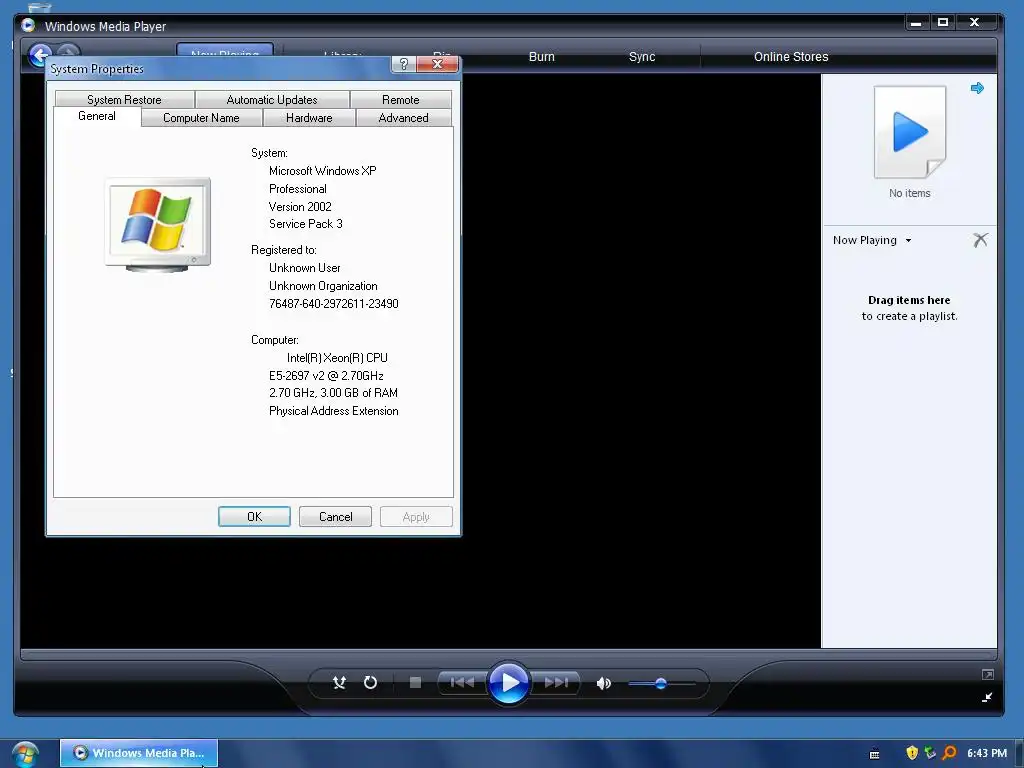Clear the list pane with the X icon

[x=980, y=240]
